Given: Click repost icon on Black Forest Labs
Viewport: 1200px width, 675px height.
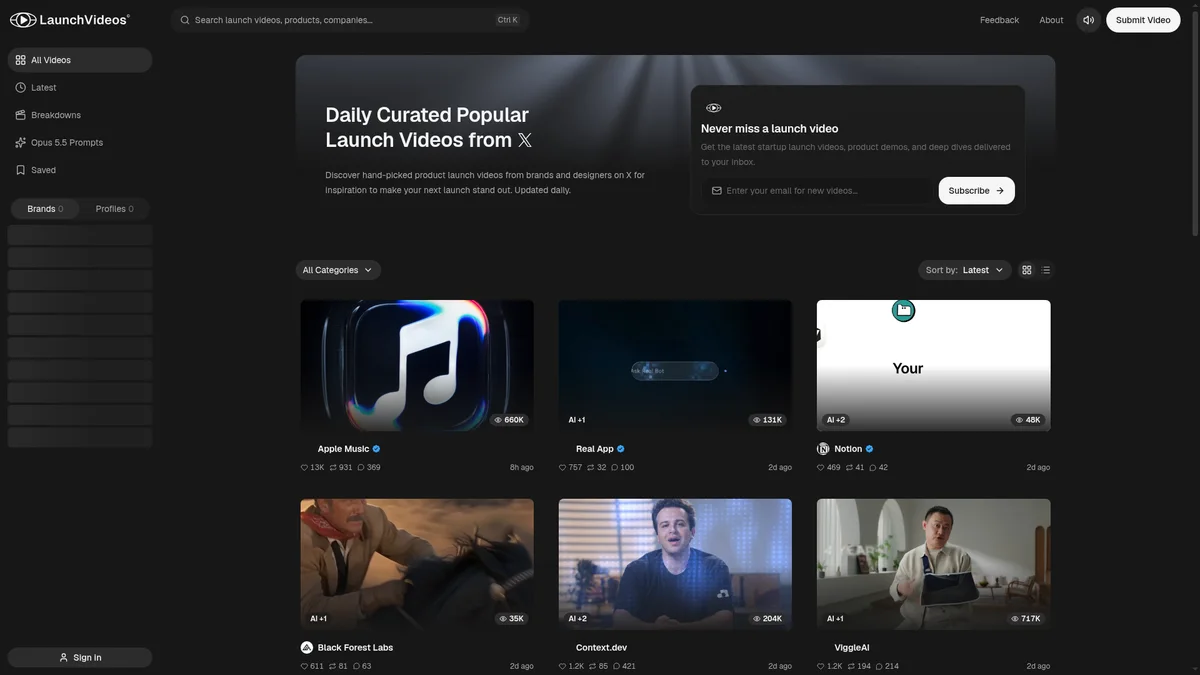Looking at the screenshot, I should [332, 666].
